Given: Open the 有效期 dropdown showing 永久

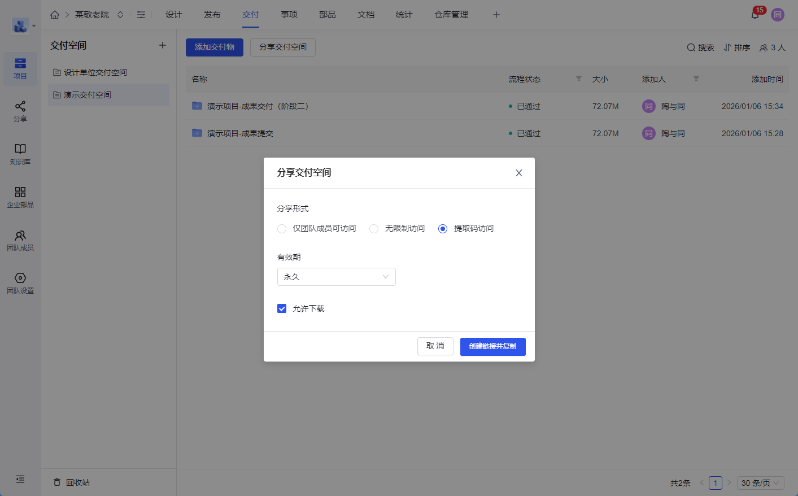Looking at the screenshot, I should [x=336, y=277].
